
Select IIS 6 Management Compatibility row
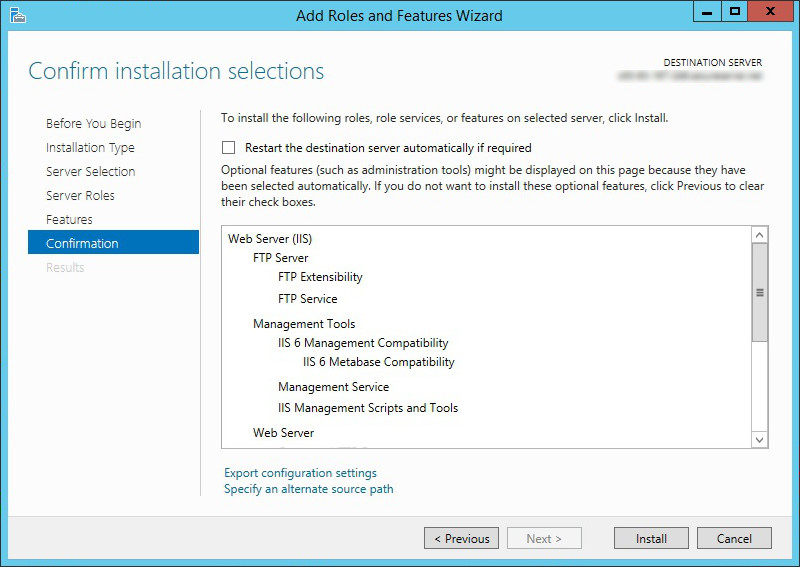coord(363,343)
